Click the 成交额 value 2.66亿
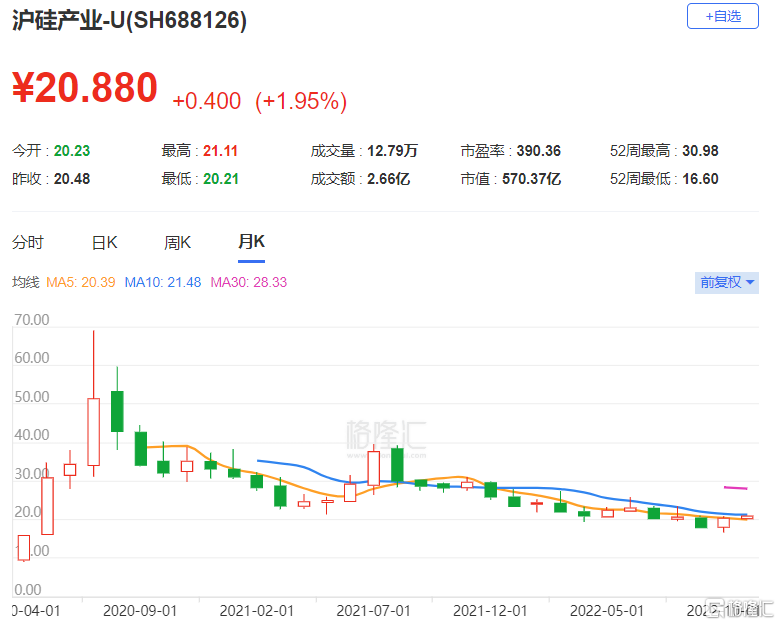 click(389, 179)
